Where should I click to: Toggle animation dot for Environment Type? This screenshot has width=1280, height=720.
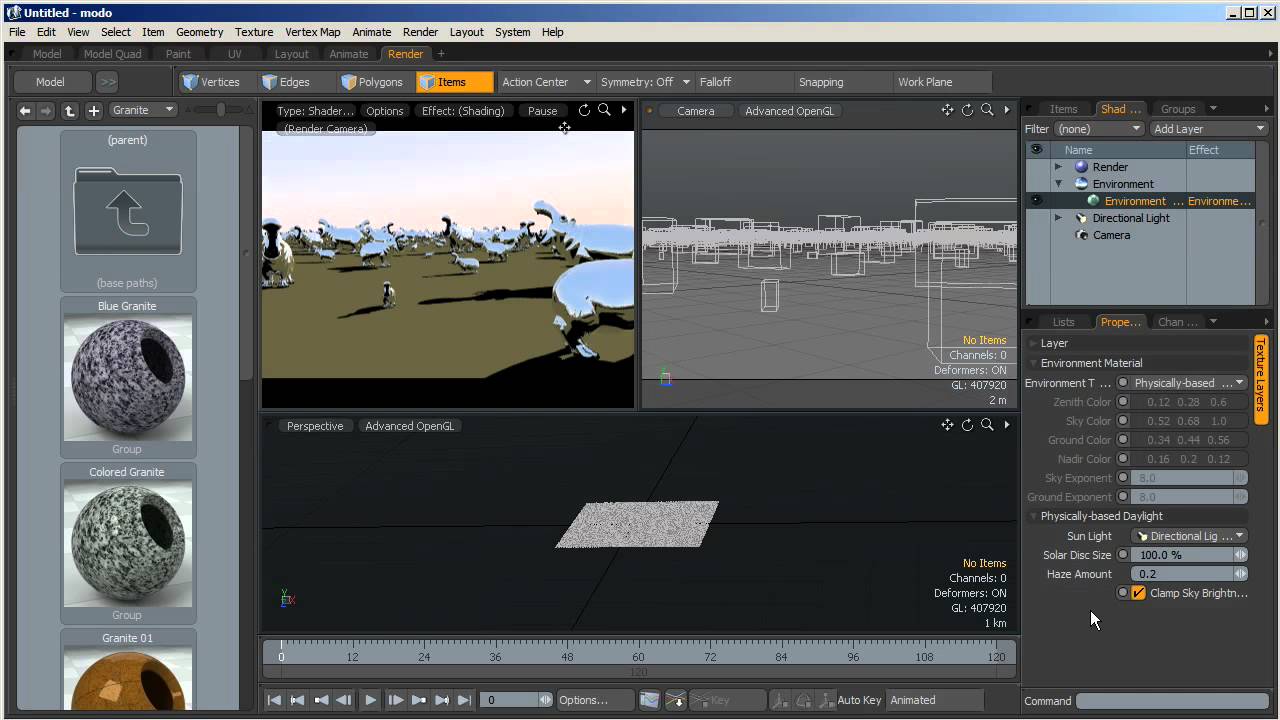[1123, 383]
